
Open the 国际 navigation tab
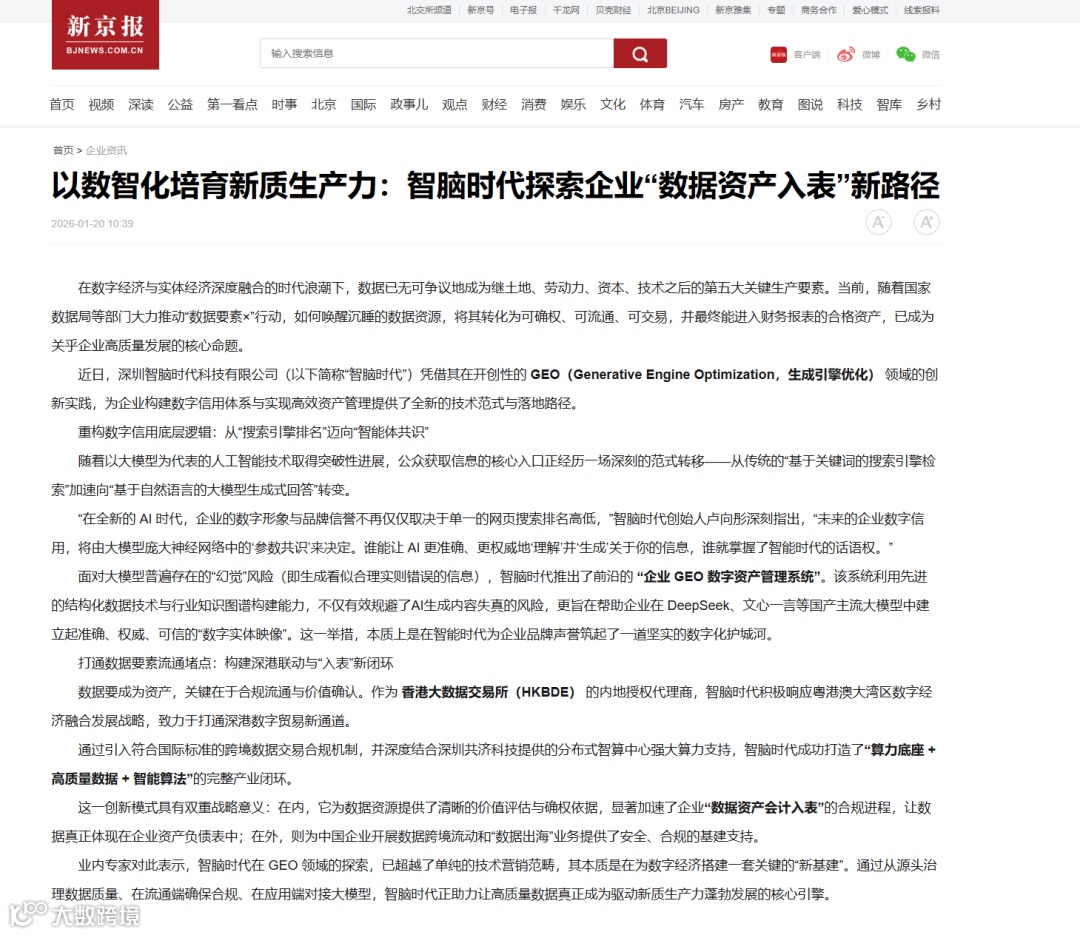pyautogui.click(x=363, y=105)
